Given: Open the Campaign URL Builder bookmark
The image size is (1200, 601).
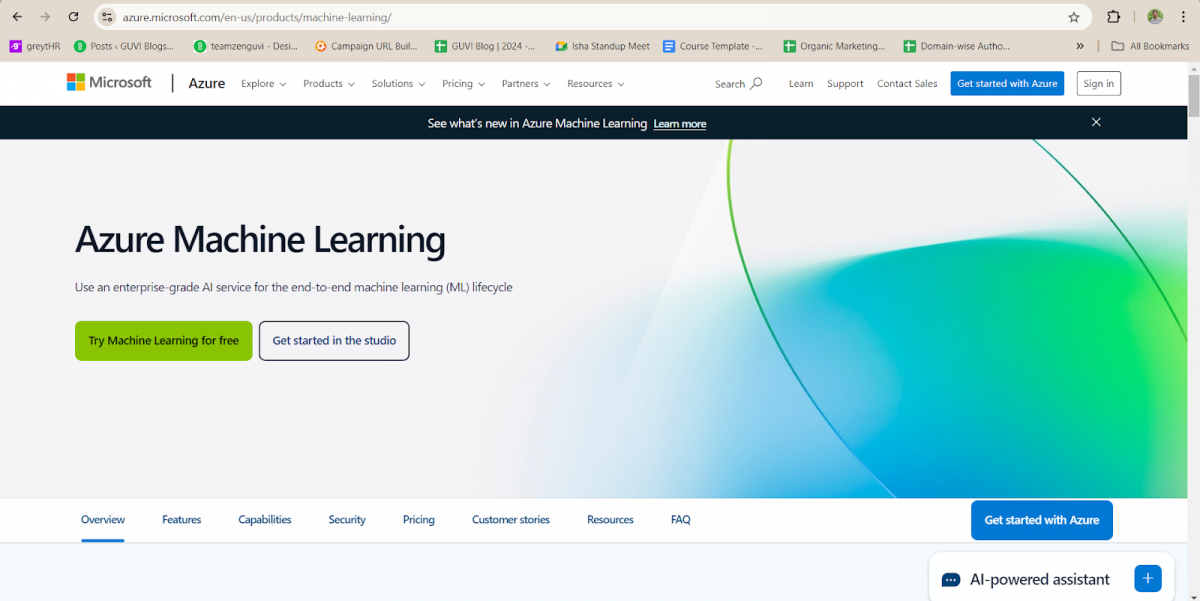Looking at the screenshot, I should coord(366,46).
